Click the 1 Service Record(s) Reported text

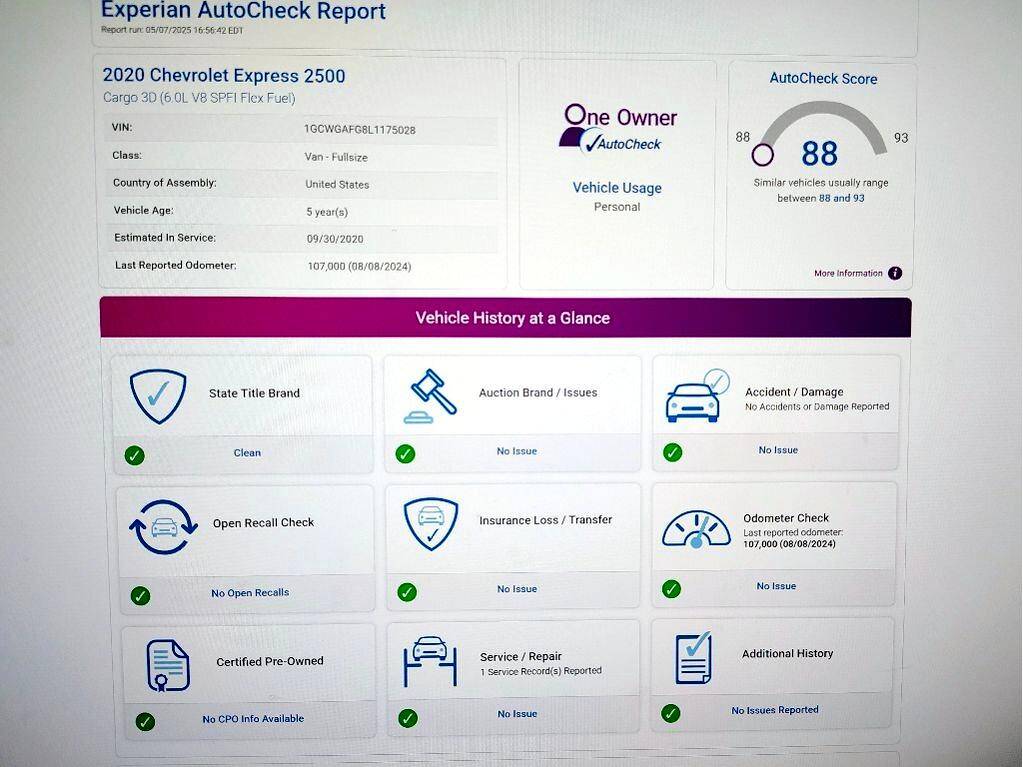541,671
